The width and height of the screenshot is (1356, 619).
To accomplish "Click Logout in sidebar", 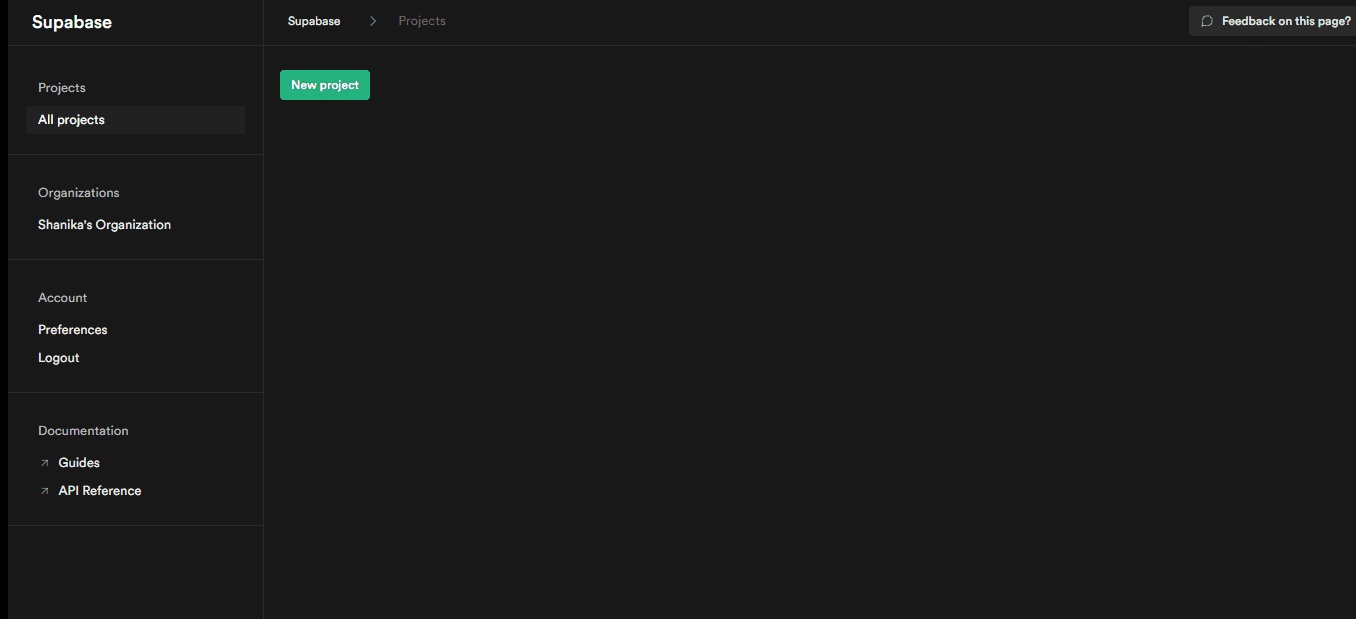I will tap(58, 358).
